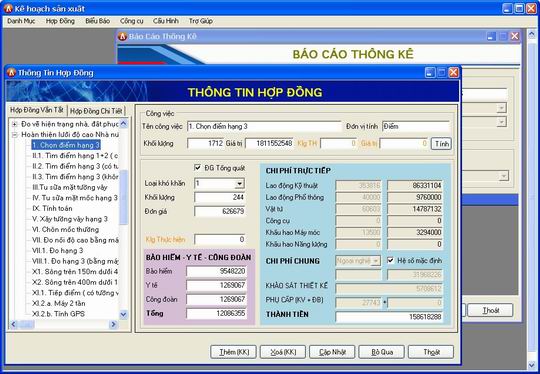Click the Đơn vị tính input field
This screenshot has width=540, height=374.
pyautogui.click(x=416, y=126)
